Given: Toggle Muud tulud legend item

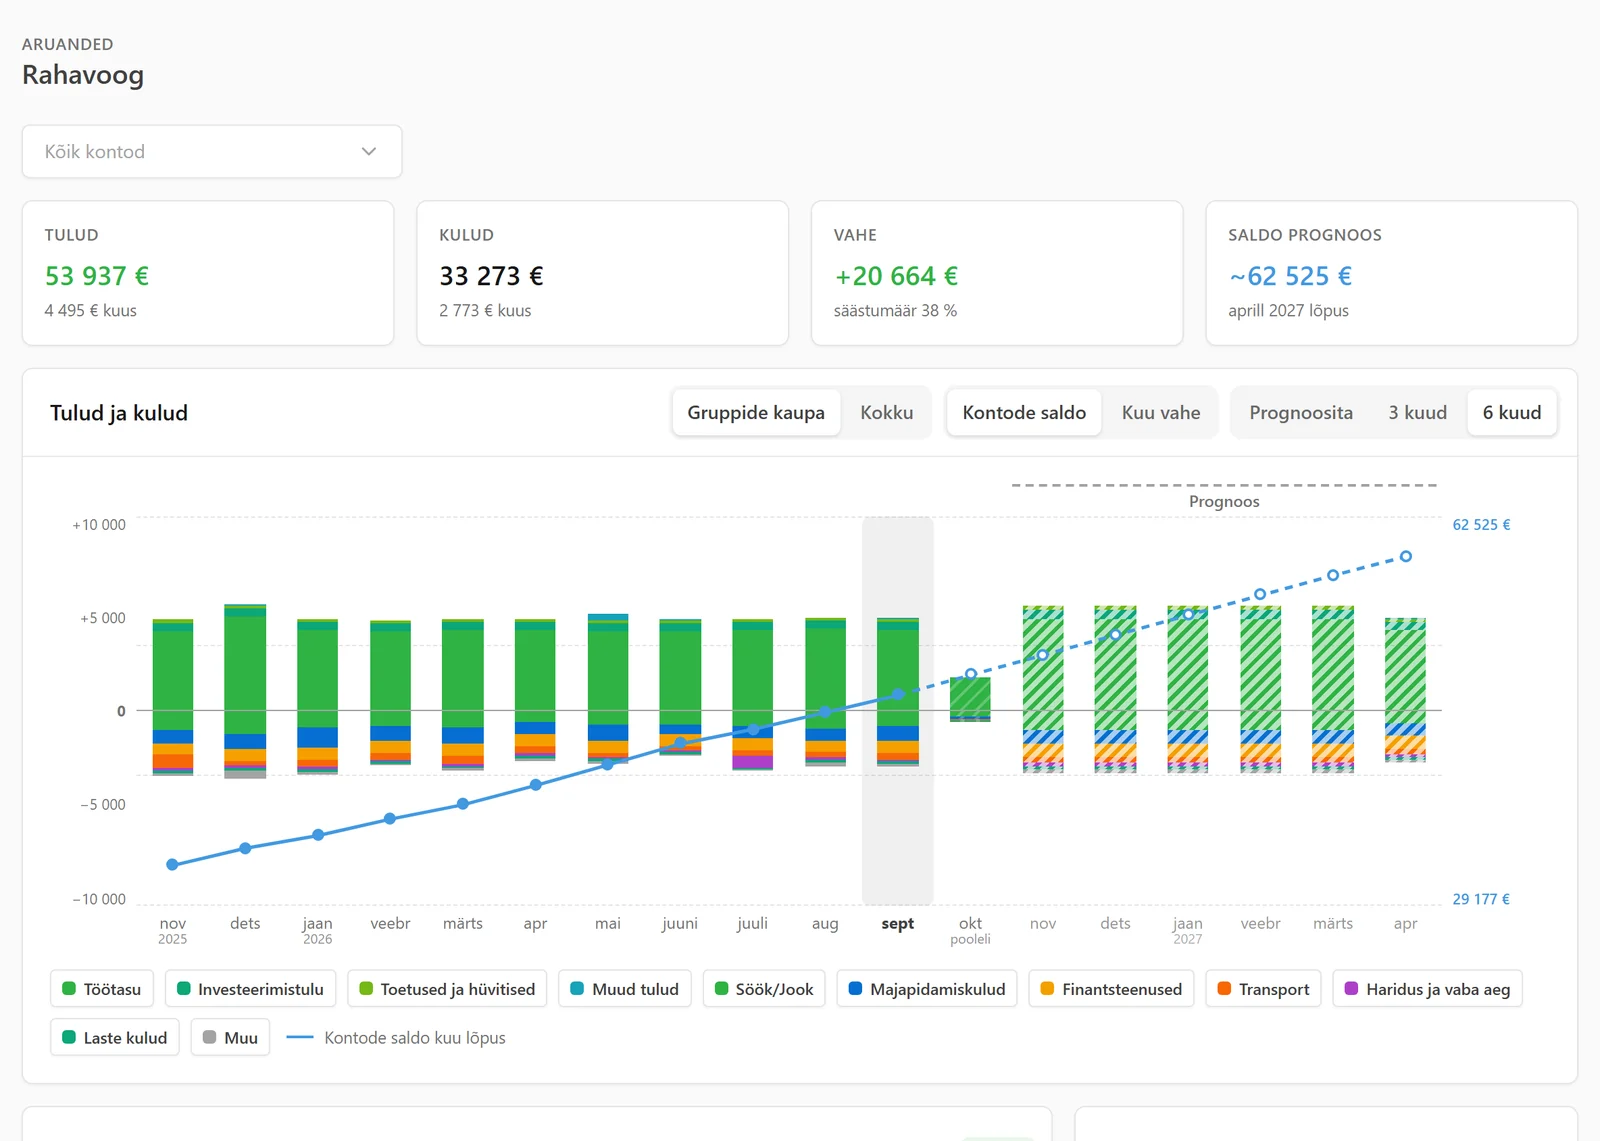Looking at the screenshot, I should click(625, 989).
